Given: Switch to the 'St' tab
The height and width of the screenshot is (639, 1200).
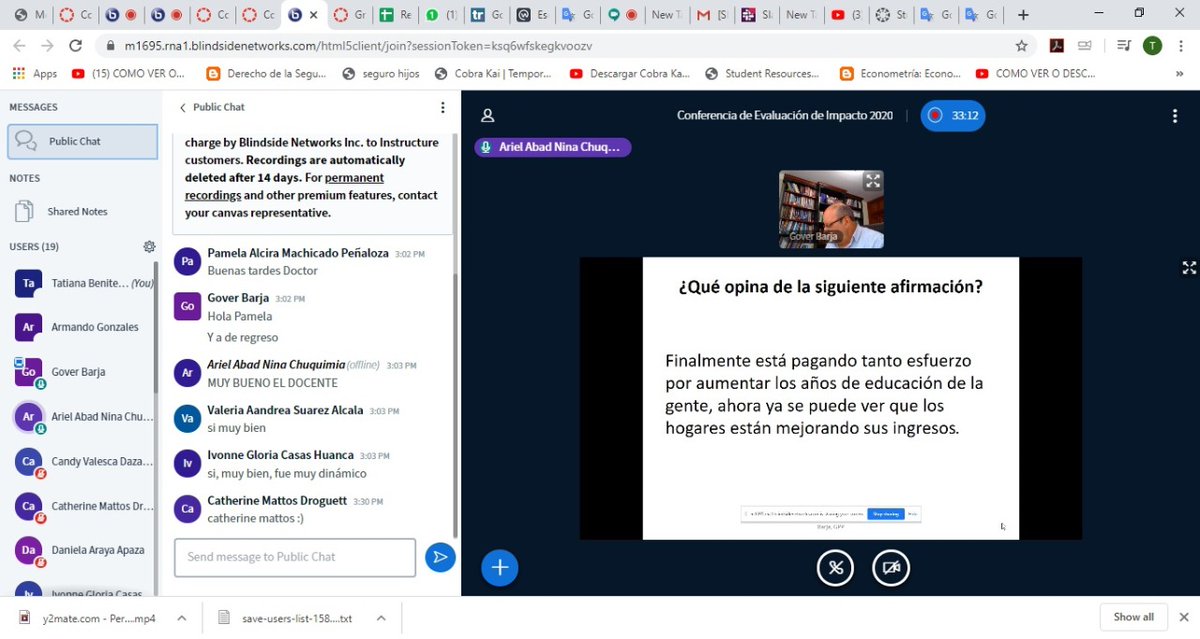Looking at the screenshot, I should pos(890,15).
